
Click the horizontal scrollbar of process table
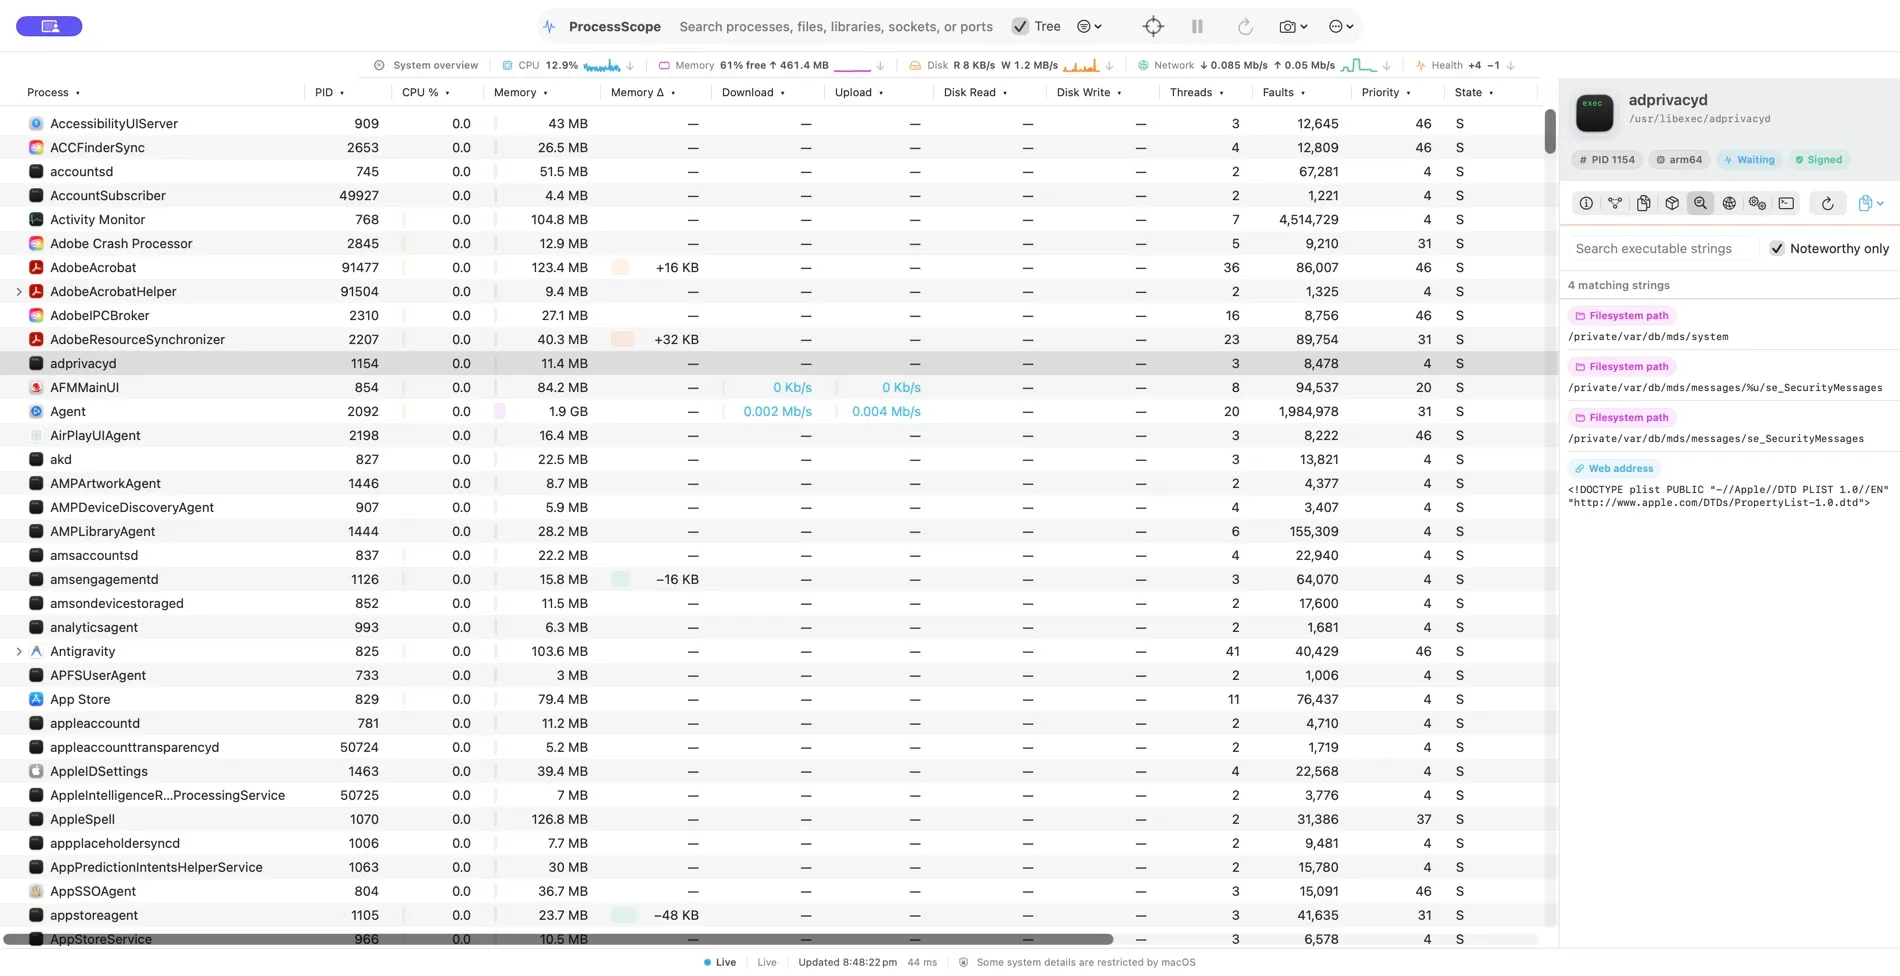tap(558, 939)
